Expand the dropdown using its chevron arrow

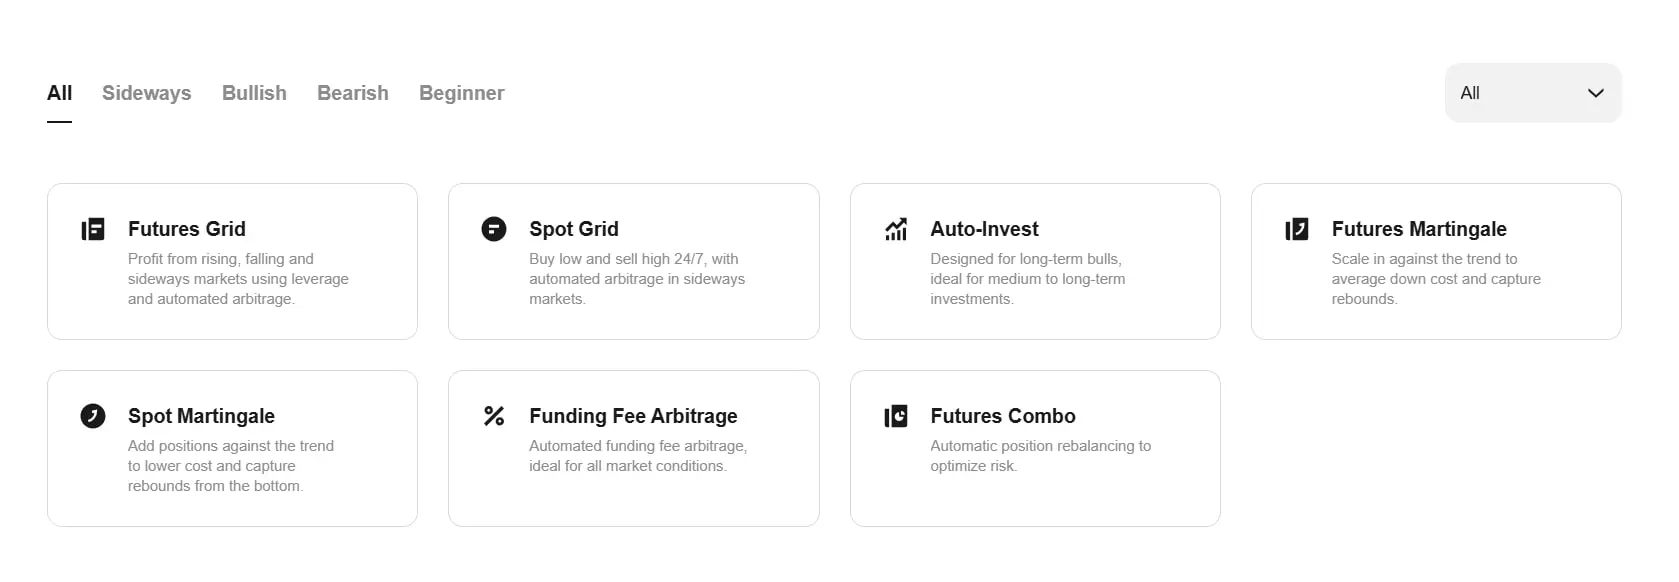click(1596, 93)
